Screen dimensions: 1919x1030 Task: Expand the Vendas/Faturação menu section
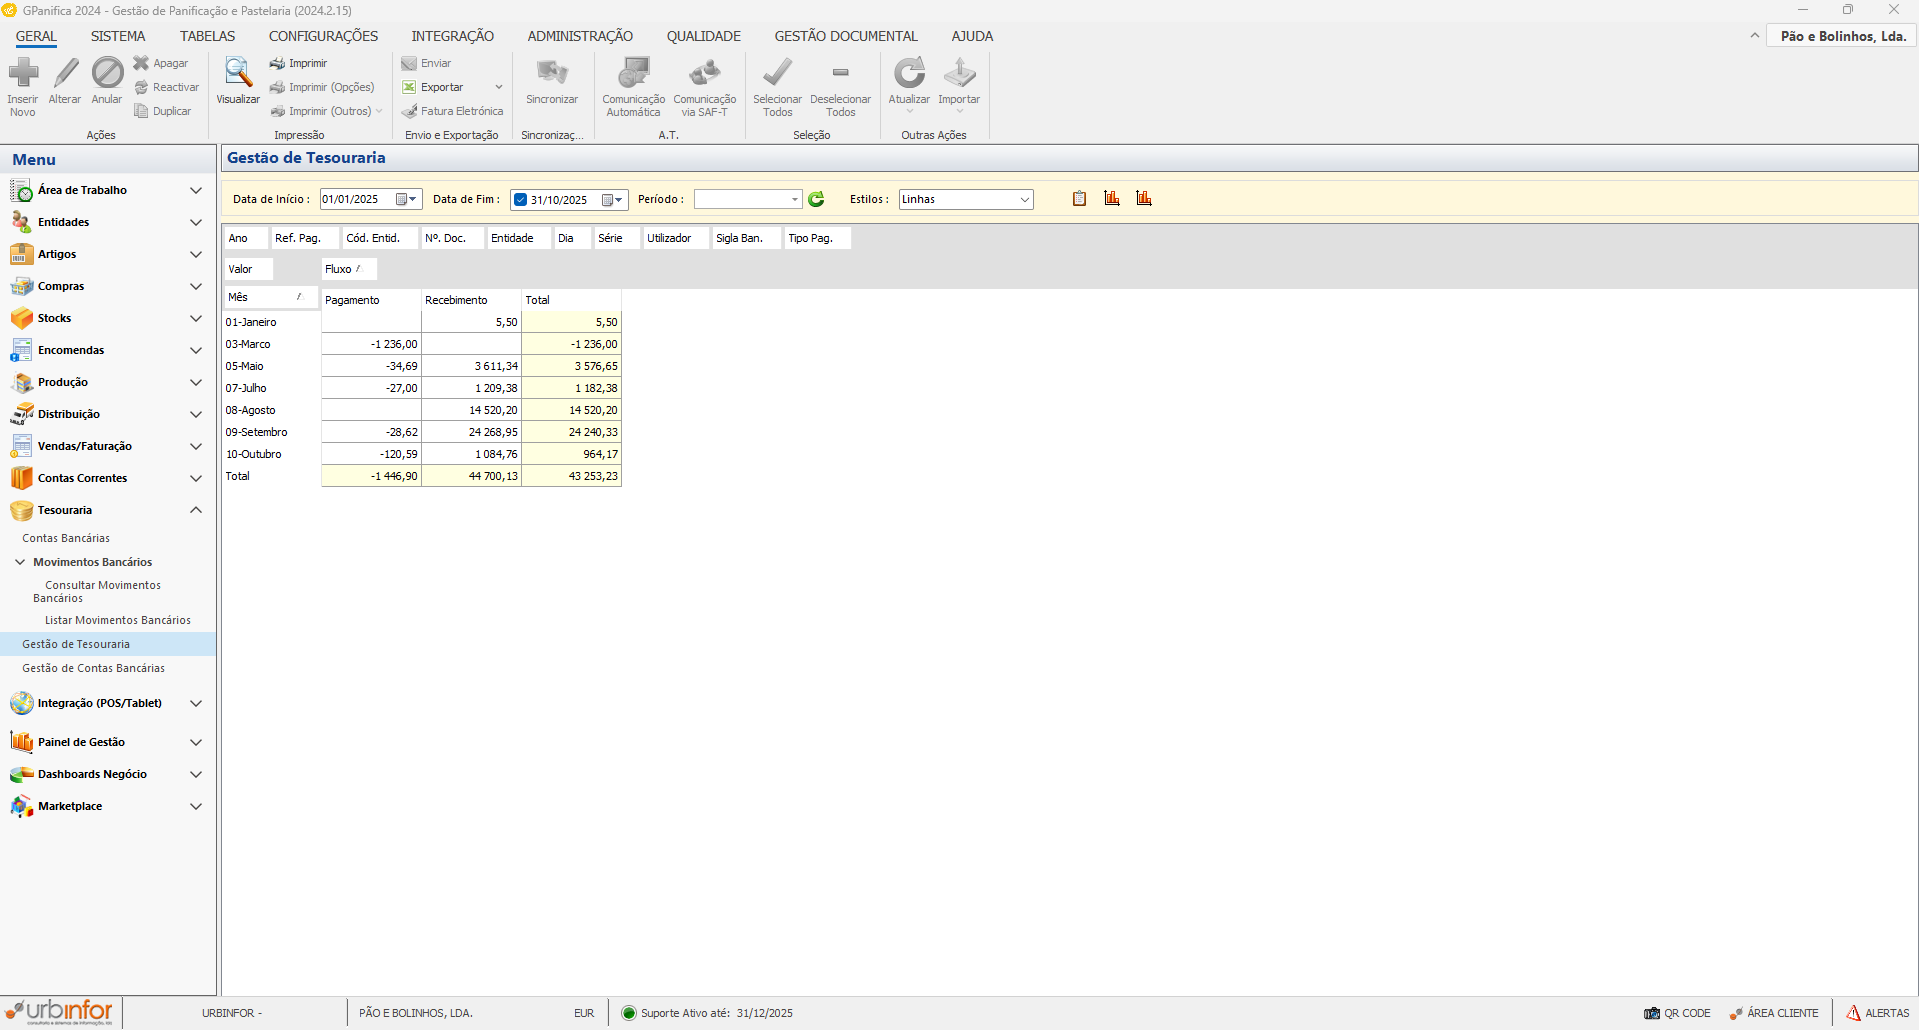(x=196, y=446)
